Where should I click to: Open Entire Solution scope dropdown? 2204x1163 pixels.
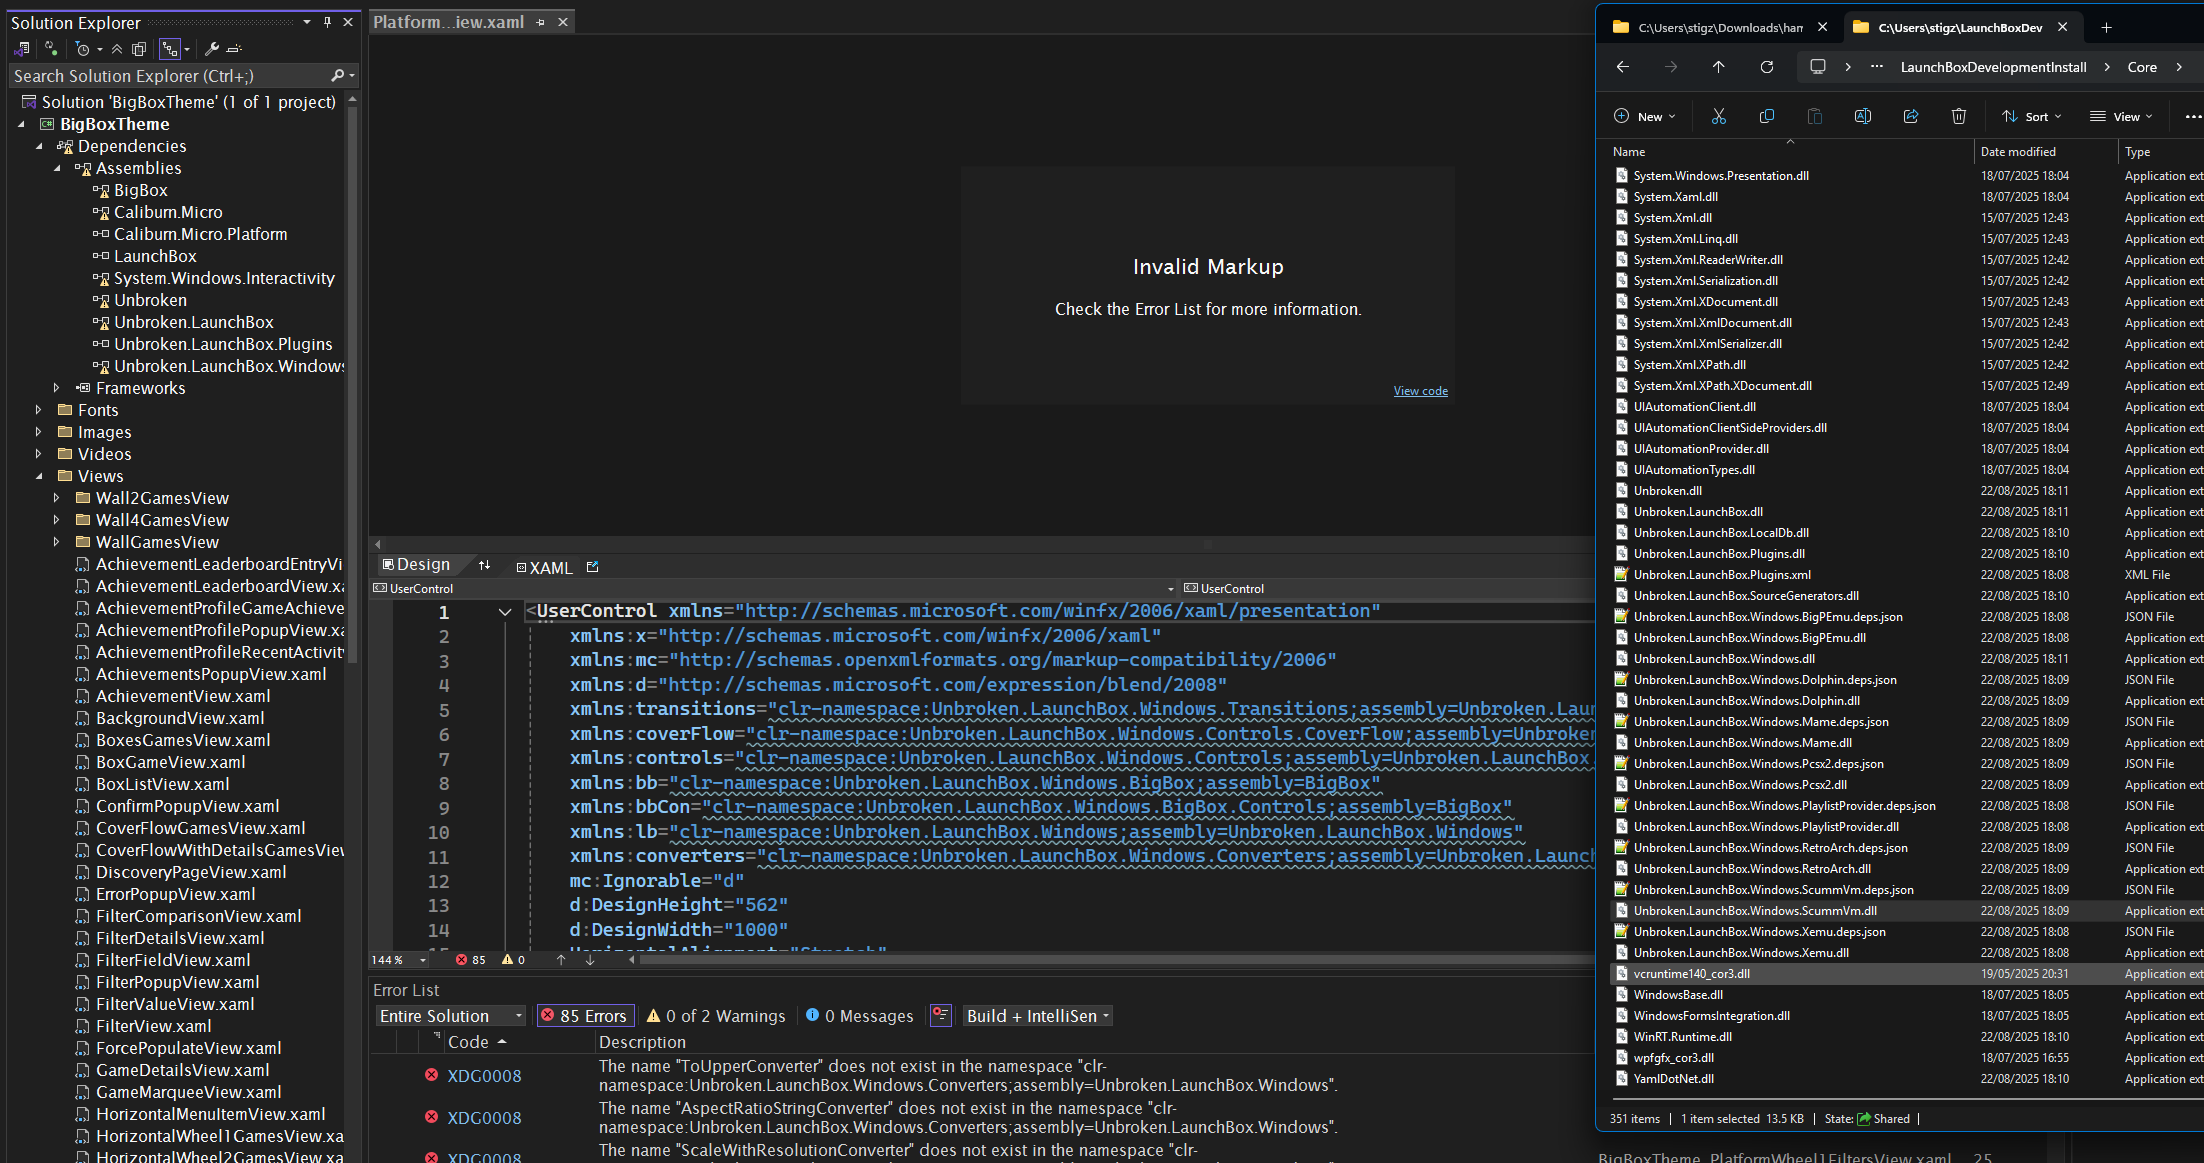tap(451, 1016)
